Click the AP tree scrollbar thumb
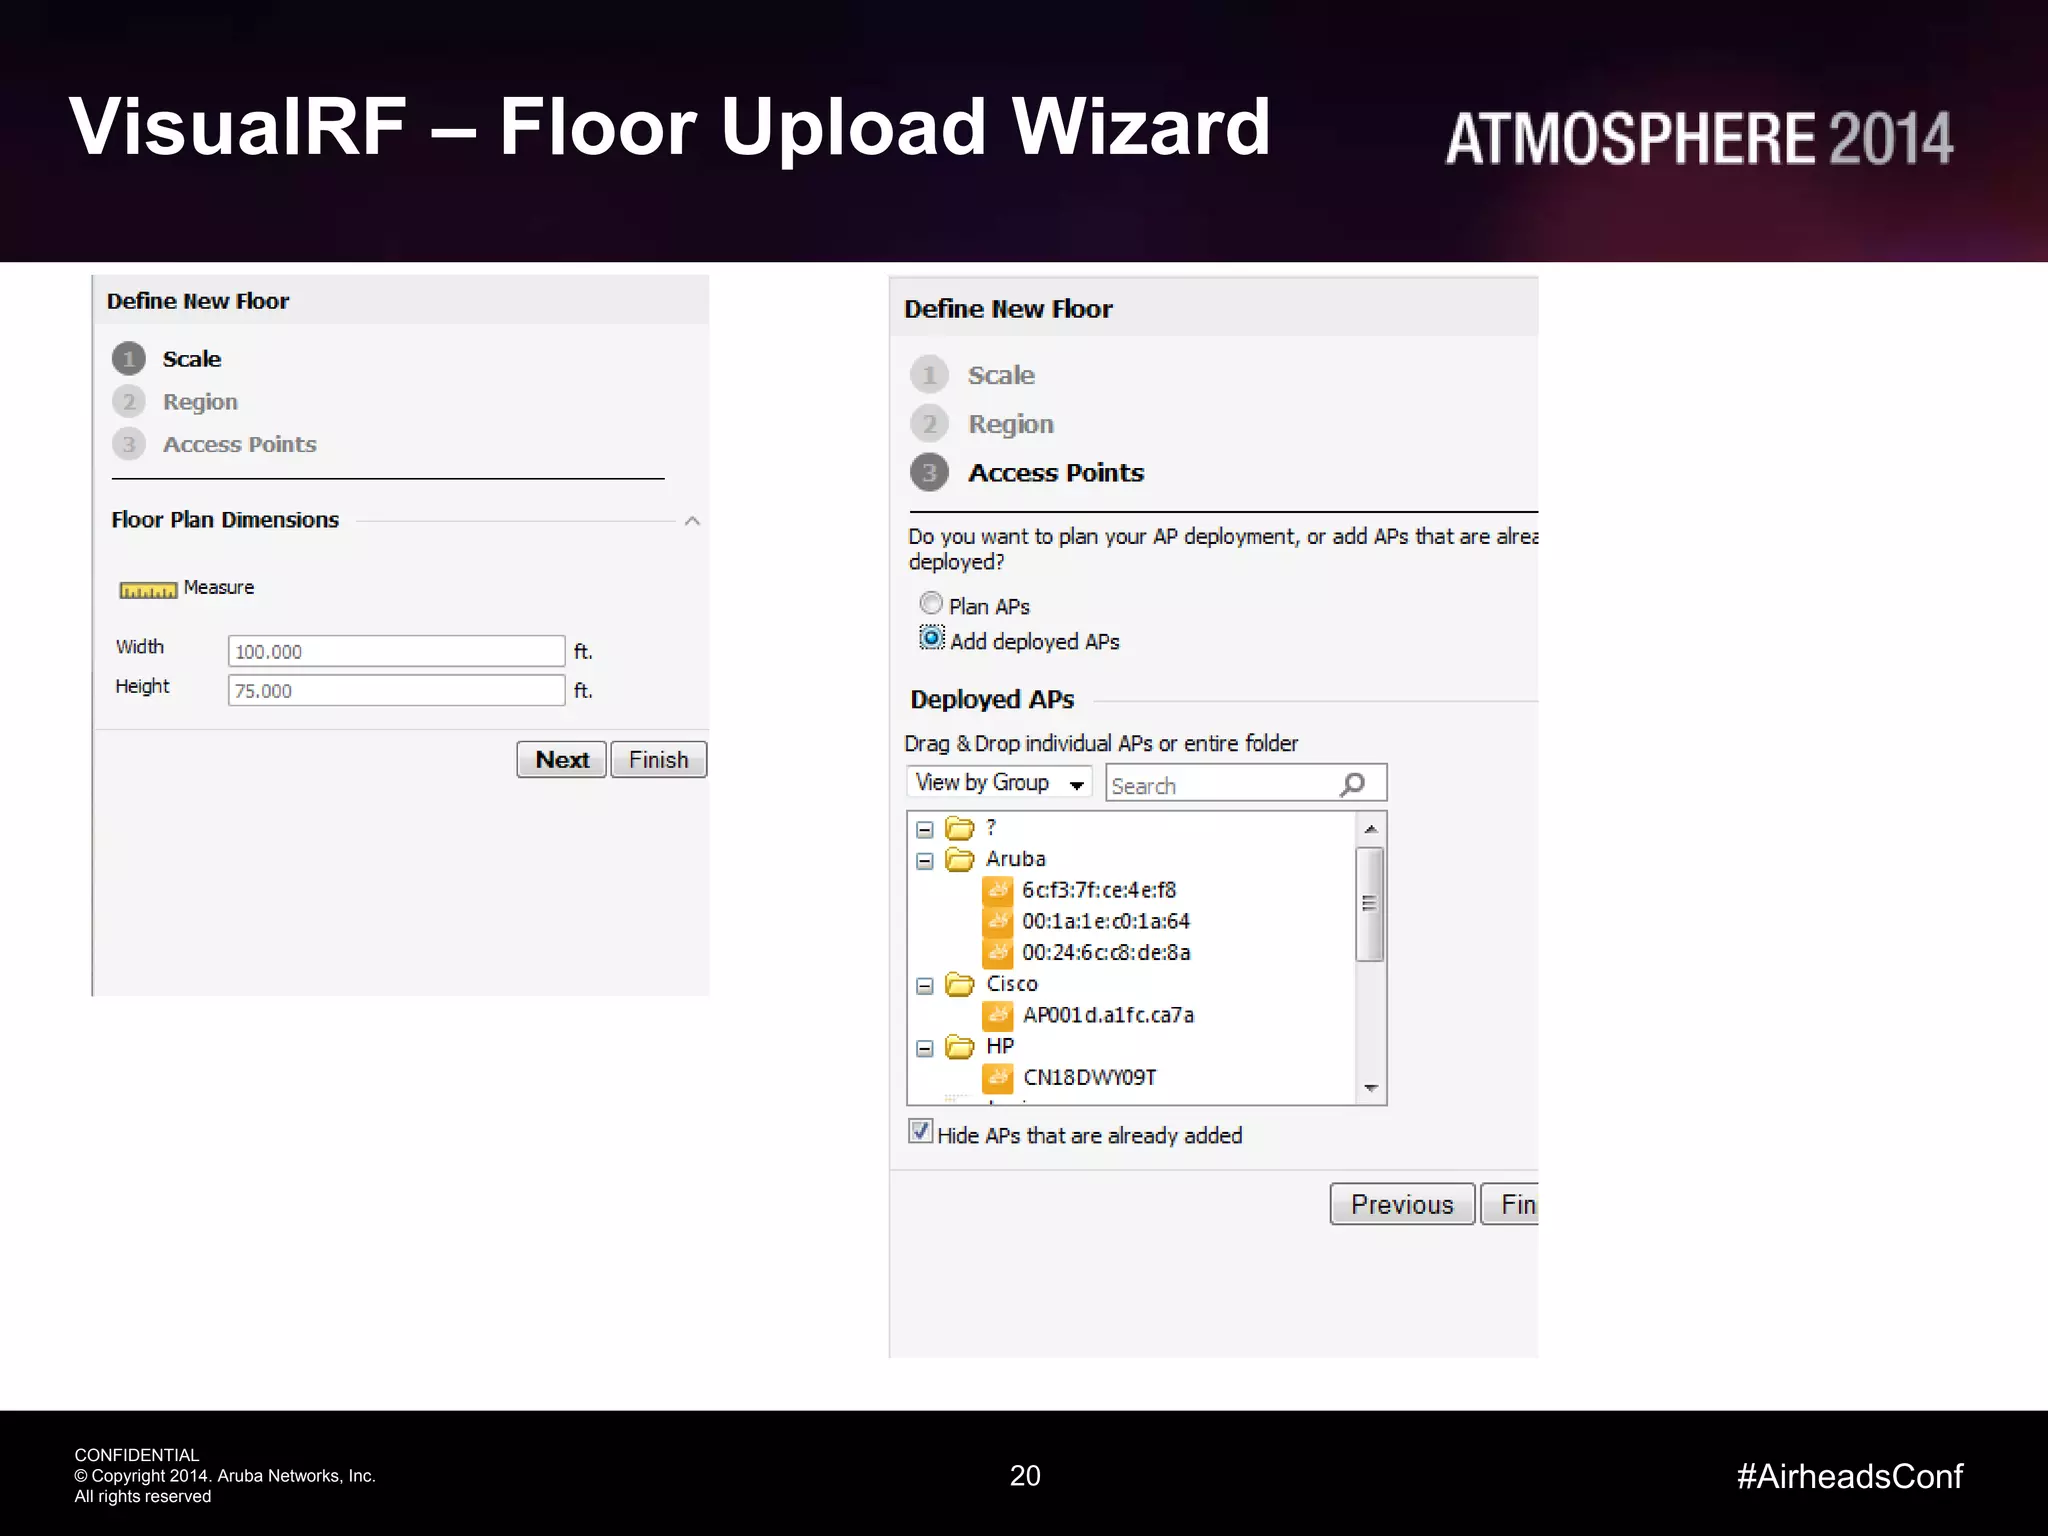Viewport: 2048px width, 1536px height. [x=1370, y=904]
